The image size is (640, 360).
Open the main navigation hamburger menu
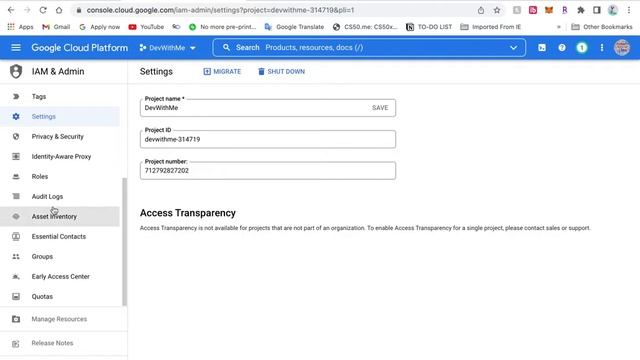pos(16,48)
